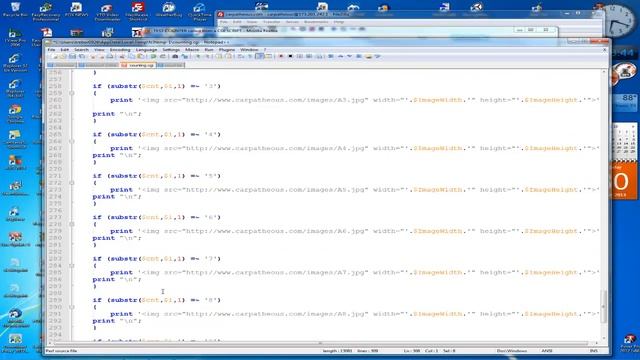This screenshot has height=360, width=640.
Task: Select the YTD Video Downloader desktop icon
Action: coord(107,11)
